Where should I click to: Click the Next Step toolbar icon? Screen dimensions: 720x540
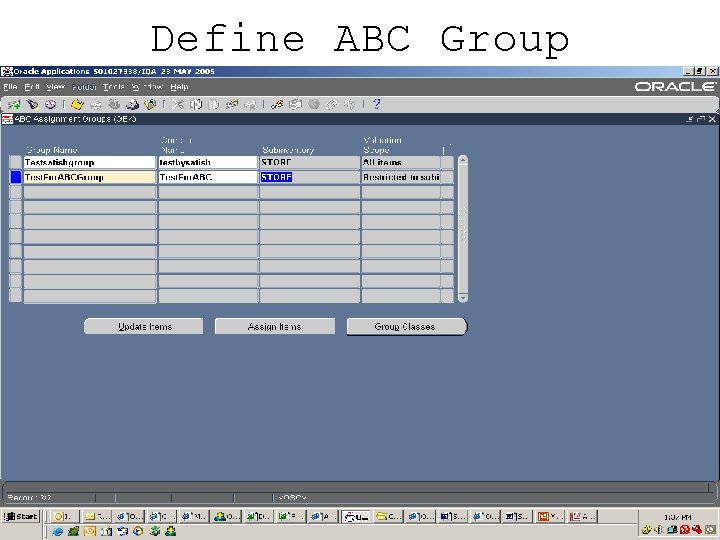pyautogui.click(x=96, y=105)
